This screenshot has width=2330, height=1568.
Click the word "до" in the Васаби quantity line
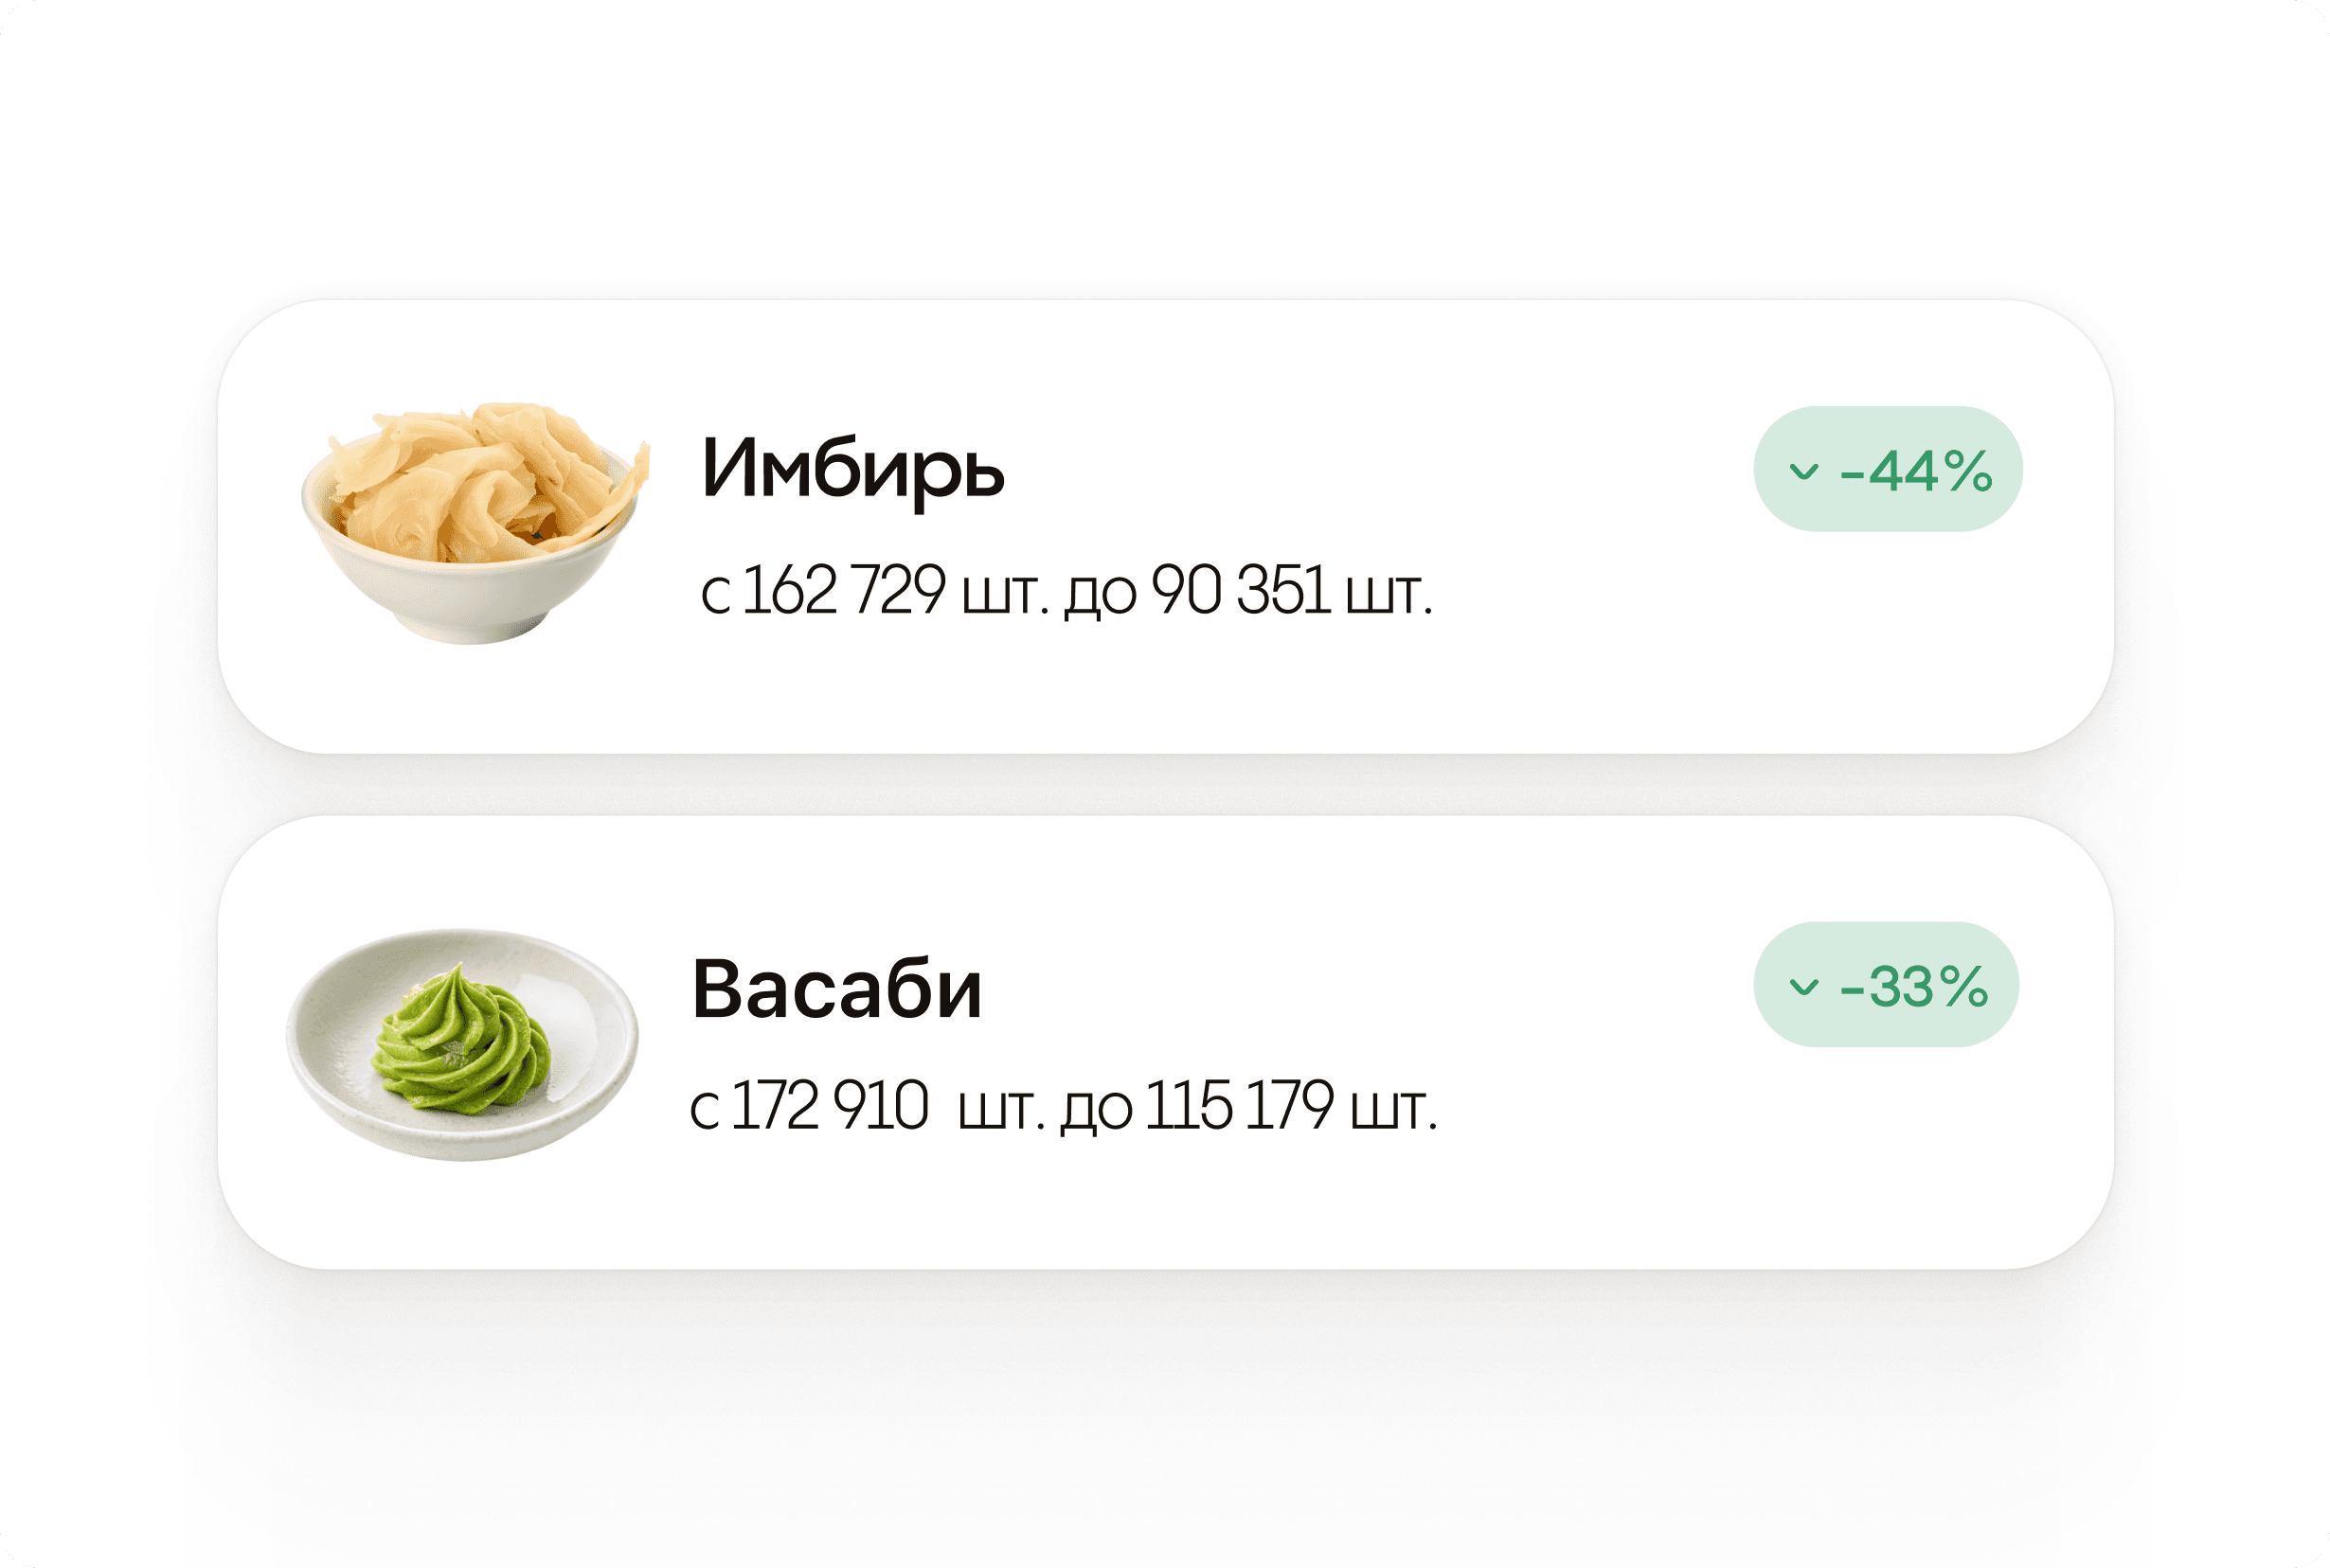click(x=1096, y=1109)
